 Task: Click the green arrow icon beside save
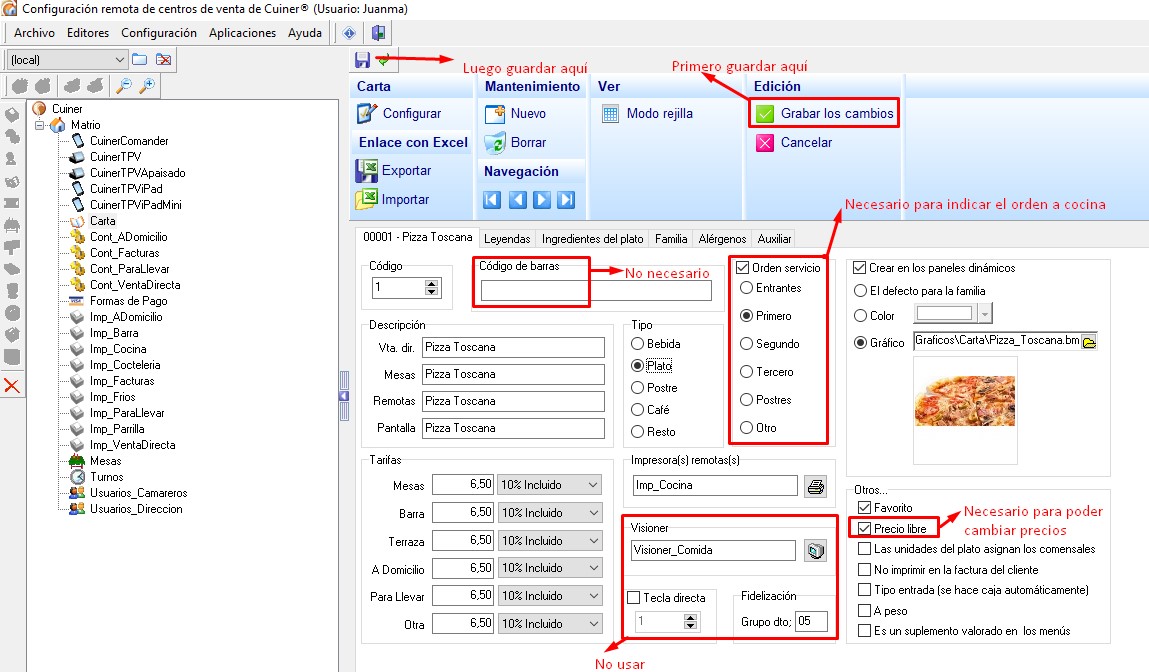pyautogui.click(x=383, y=60)
